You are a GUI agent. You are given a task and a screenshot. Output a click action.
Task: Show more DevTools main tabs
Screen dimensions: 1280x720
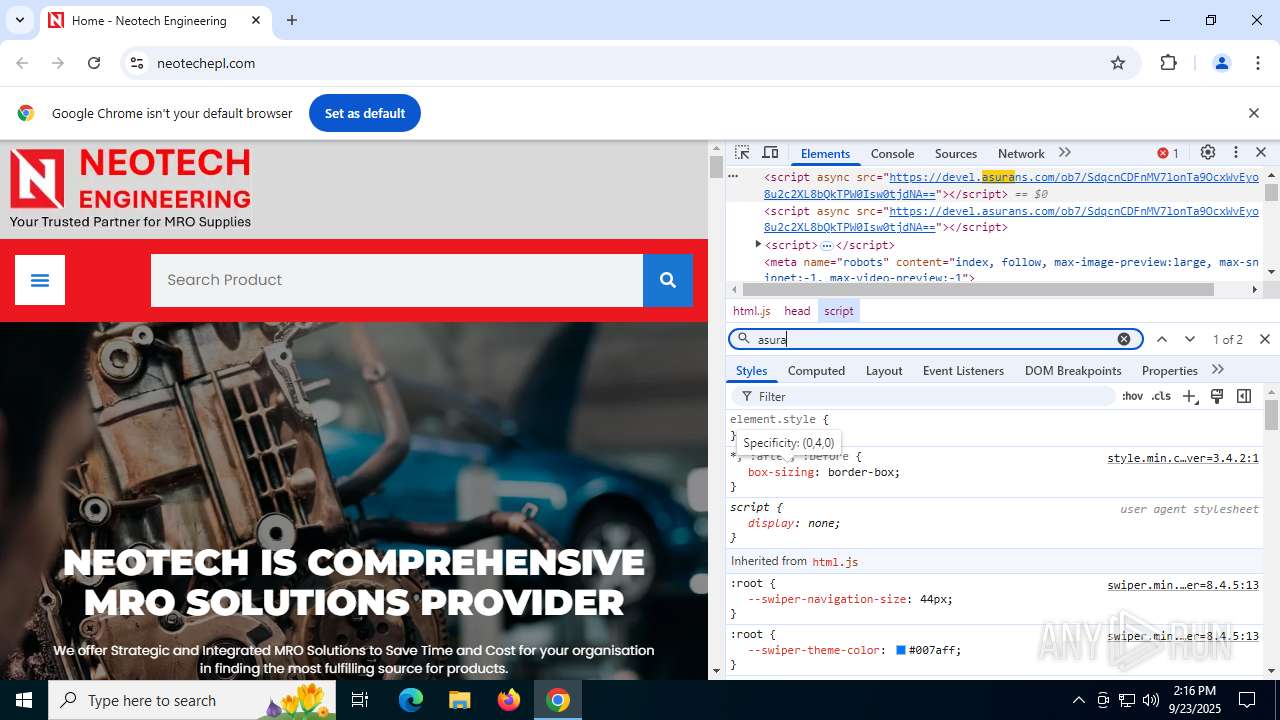[1065, 153]
